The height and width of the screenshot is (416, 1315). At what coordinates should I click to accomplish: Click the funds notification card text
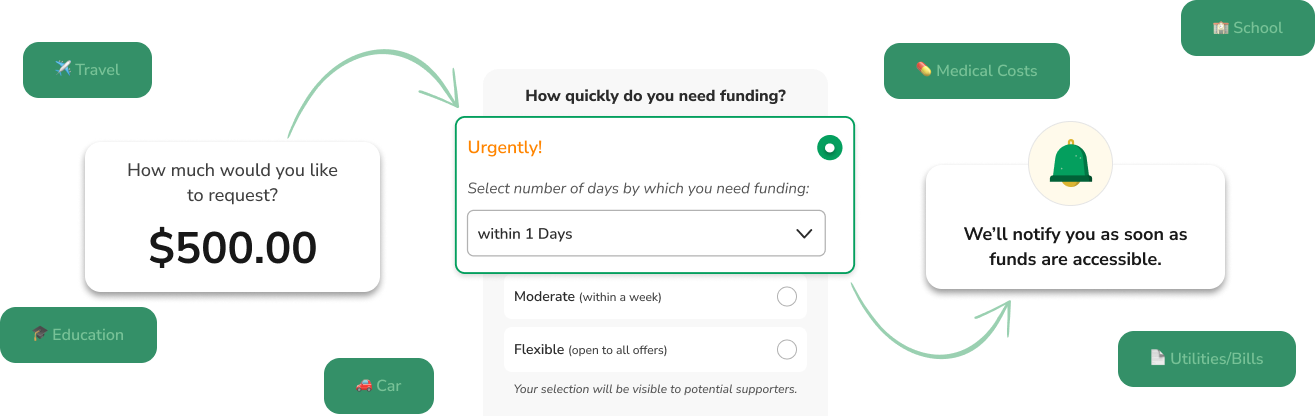[x=1075, y=246]
